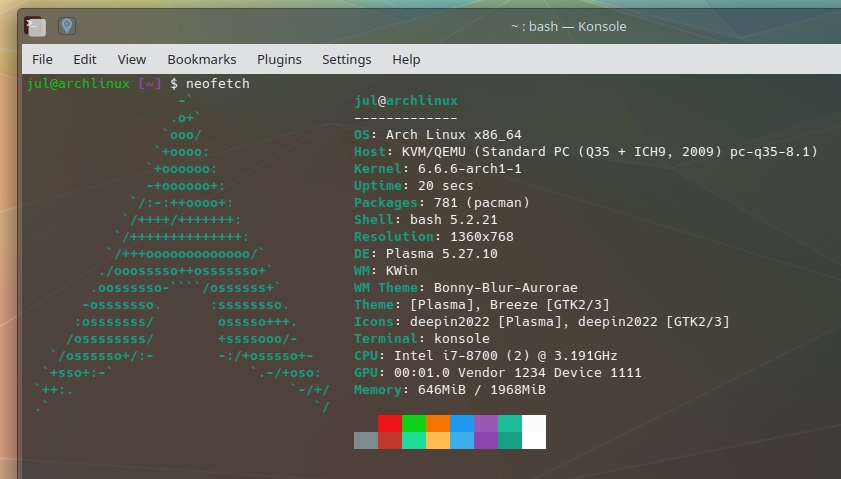Open the Help menu

pyautogui.click(x=406, y=60)
